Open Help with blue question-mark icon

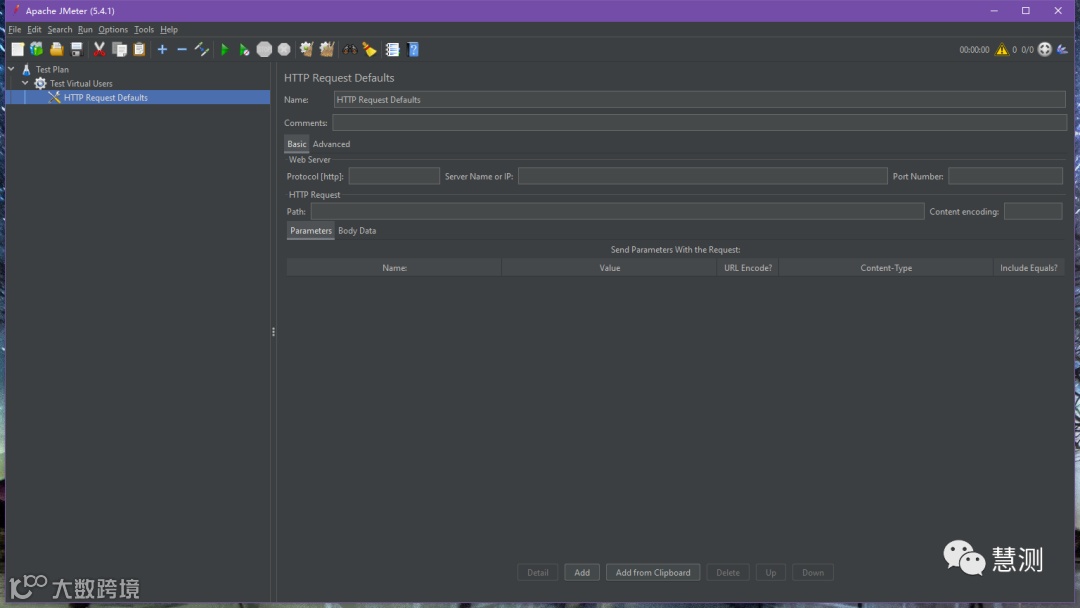(x=413, y=49)
